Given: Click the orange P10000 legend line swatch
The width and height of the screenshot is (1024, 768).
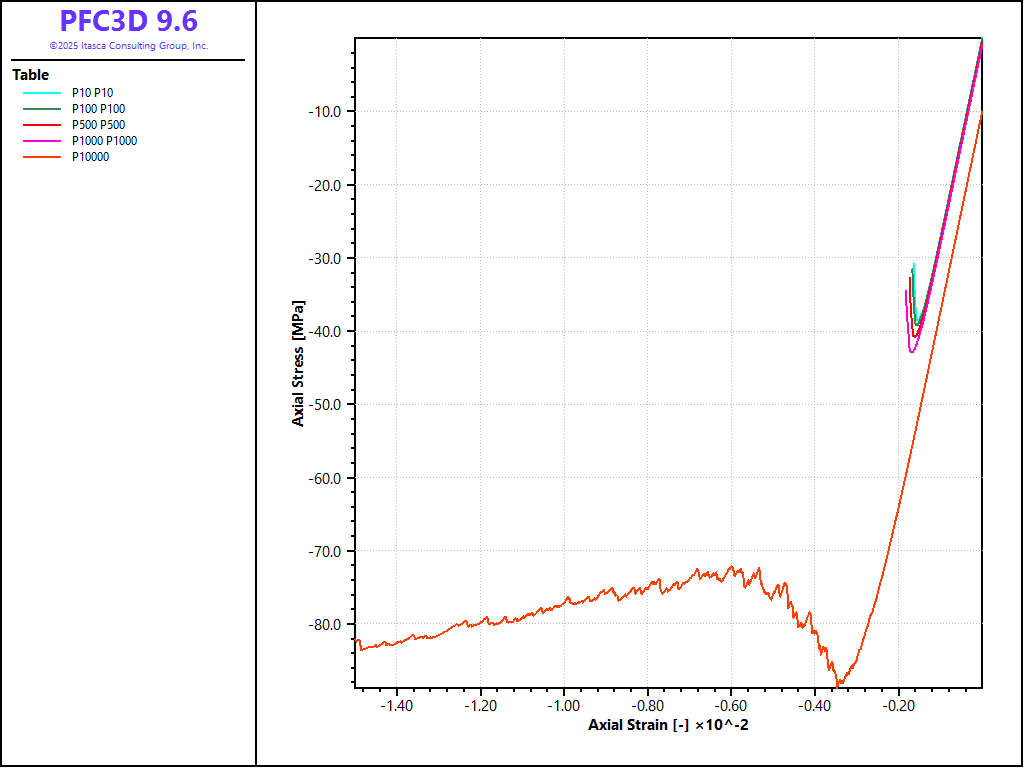Looking at the screenshot, I should (41, 157).
